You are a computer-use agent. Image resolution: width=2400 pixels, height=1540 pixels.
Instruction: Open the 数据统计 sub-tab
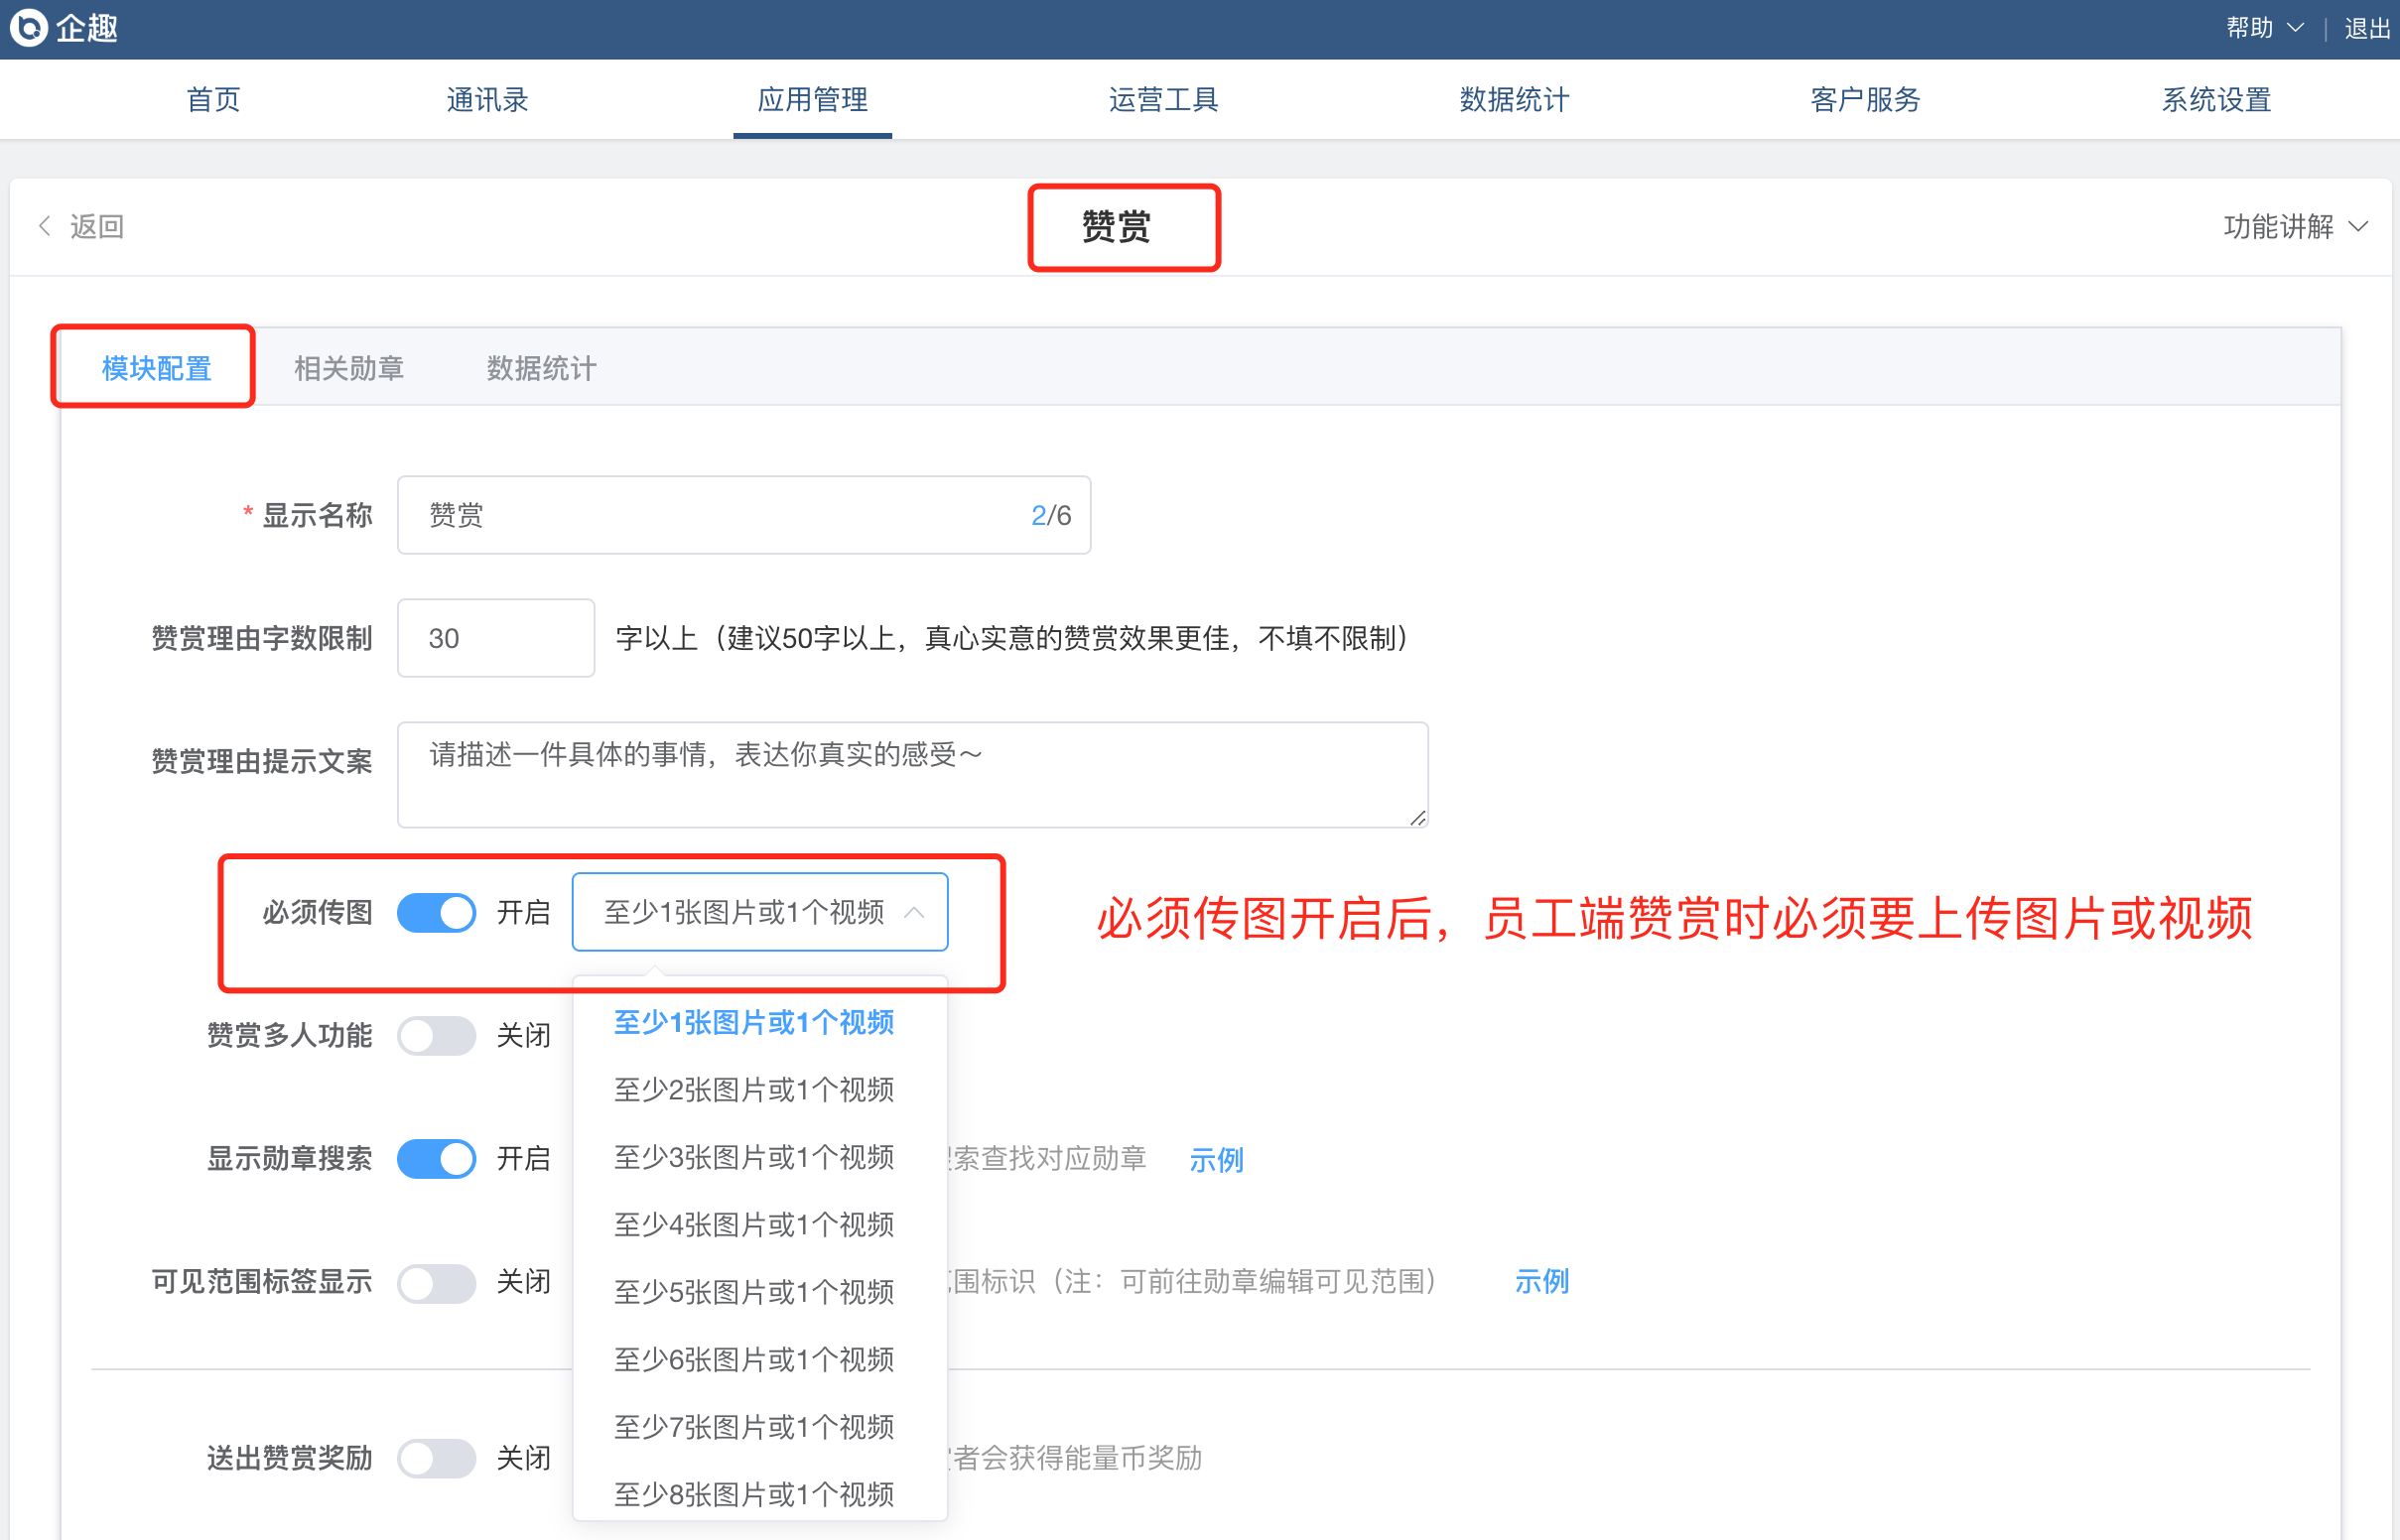(x=541, y=368)
